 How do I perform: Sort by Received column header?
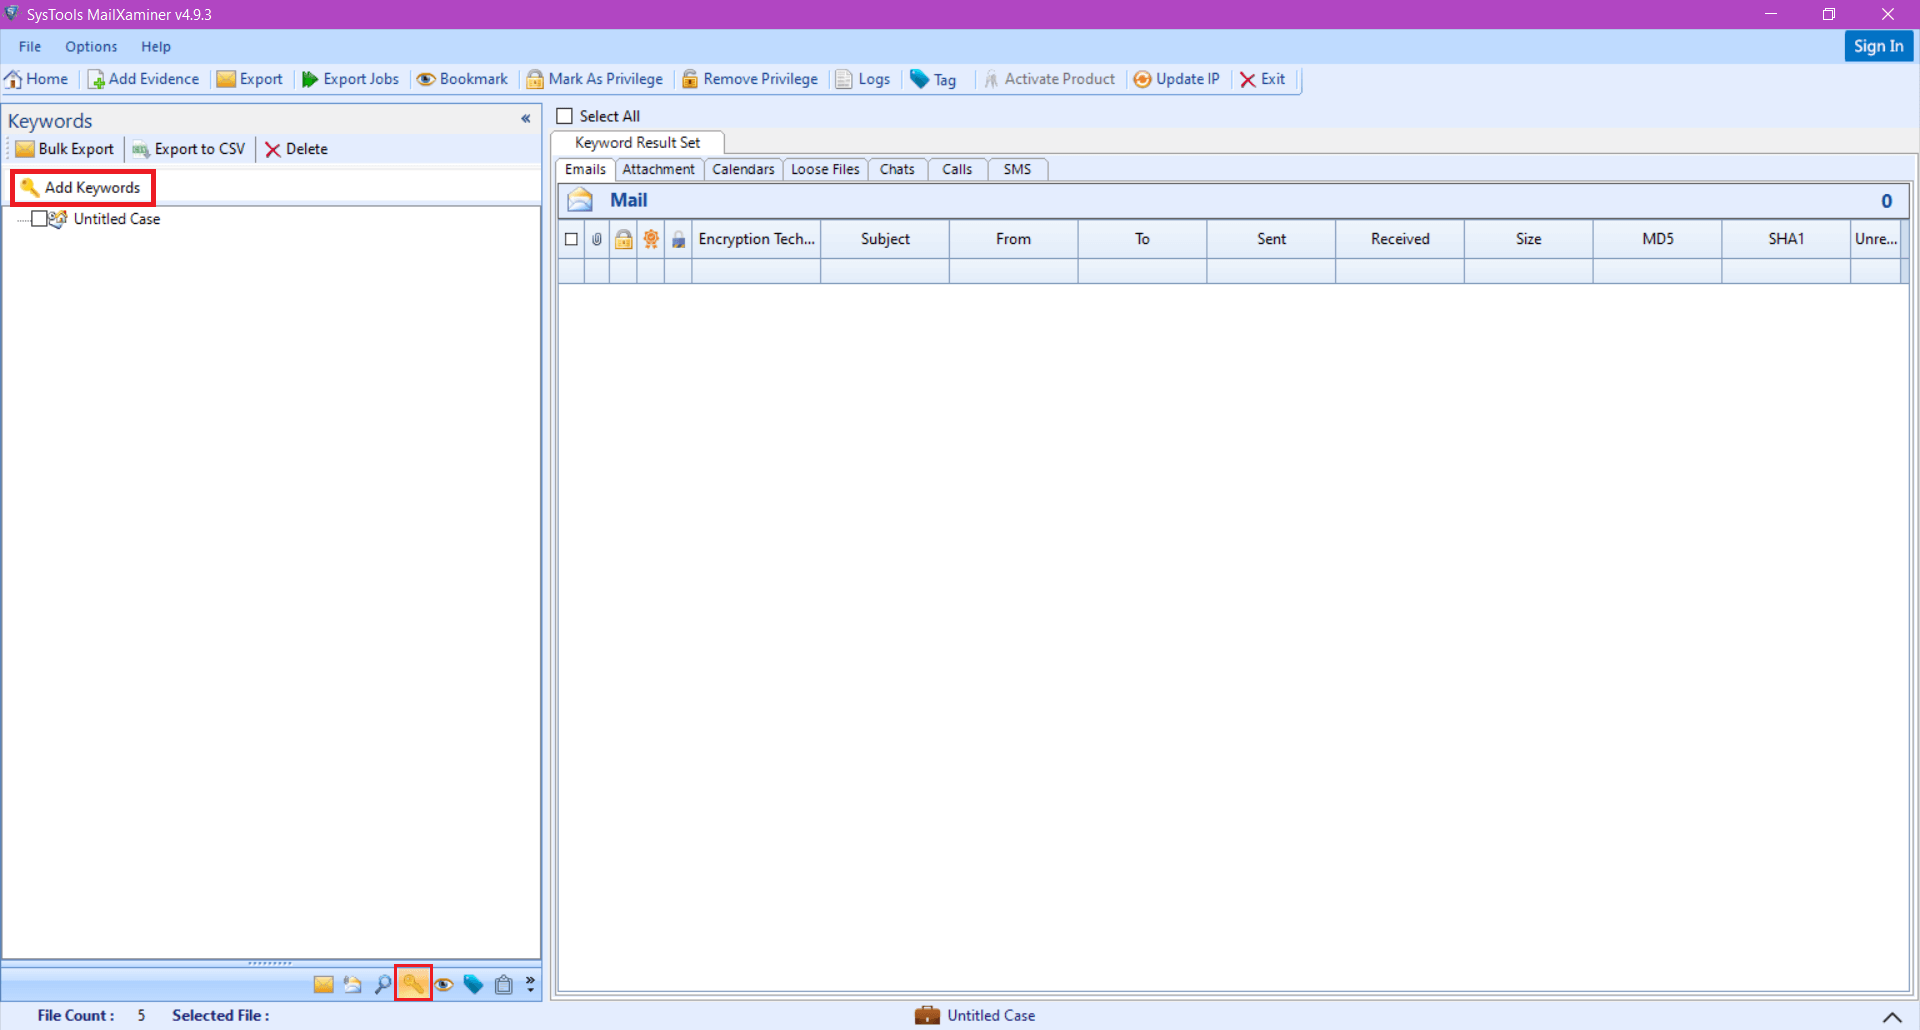[1400, 239]
